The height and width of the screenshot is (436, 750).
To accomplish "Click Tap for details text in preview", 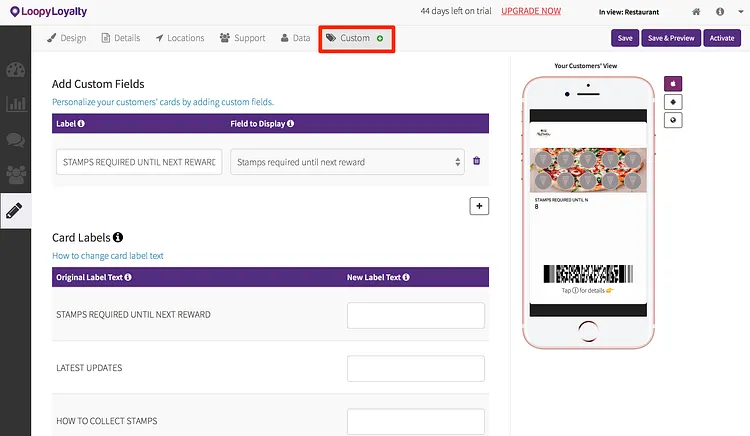I will tap(587, 291).
